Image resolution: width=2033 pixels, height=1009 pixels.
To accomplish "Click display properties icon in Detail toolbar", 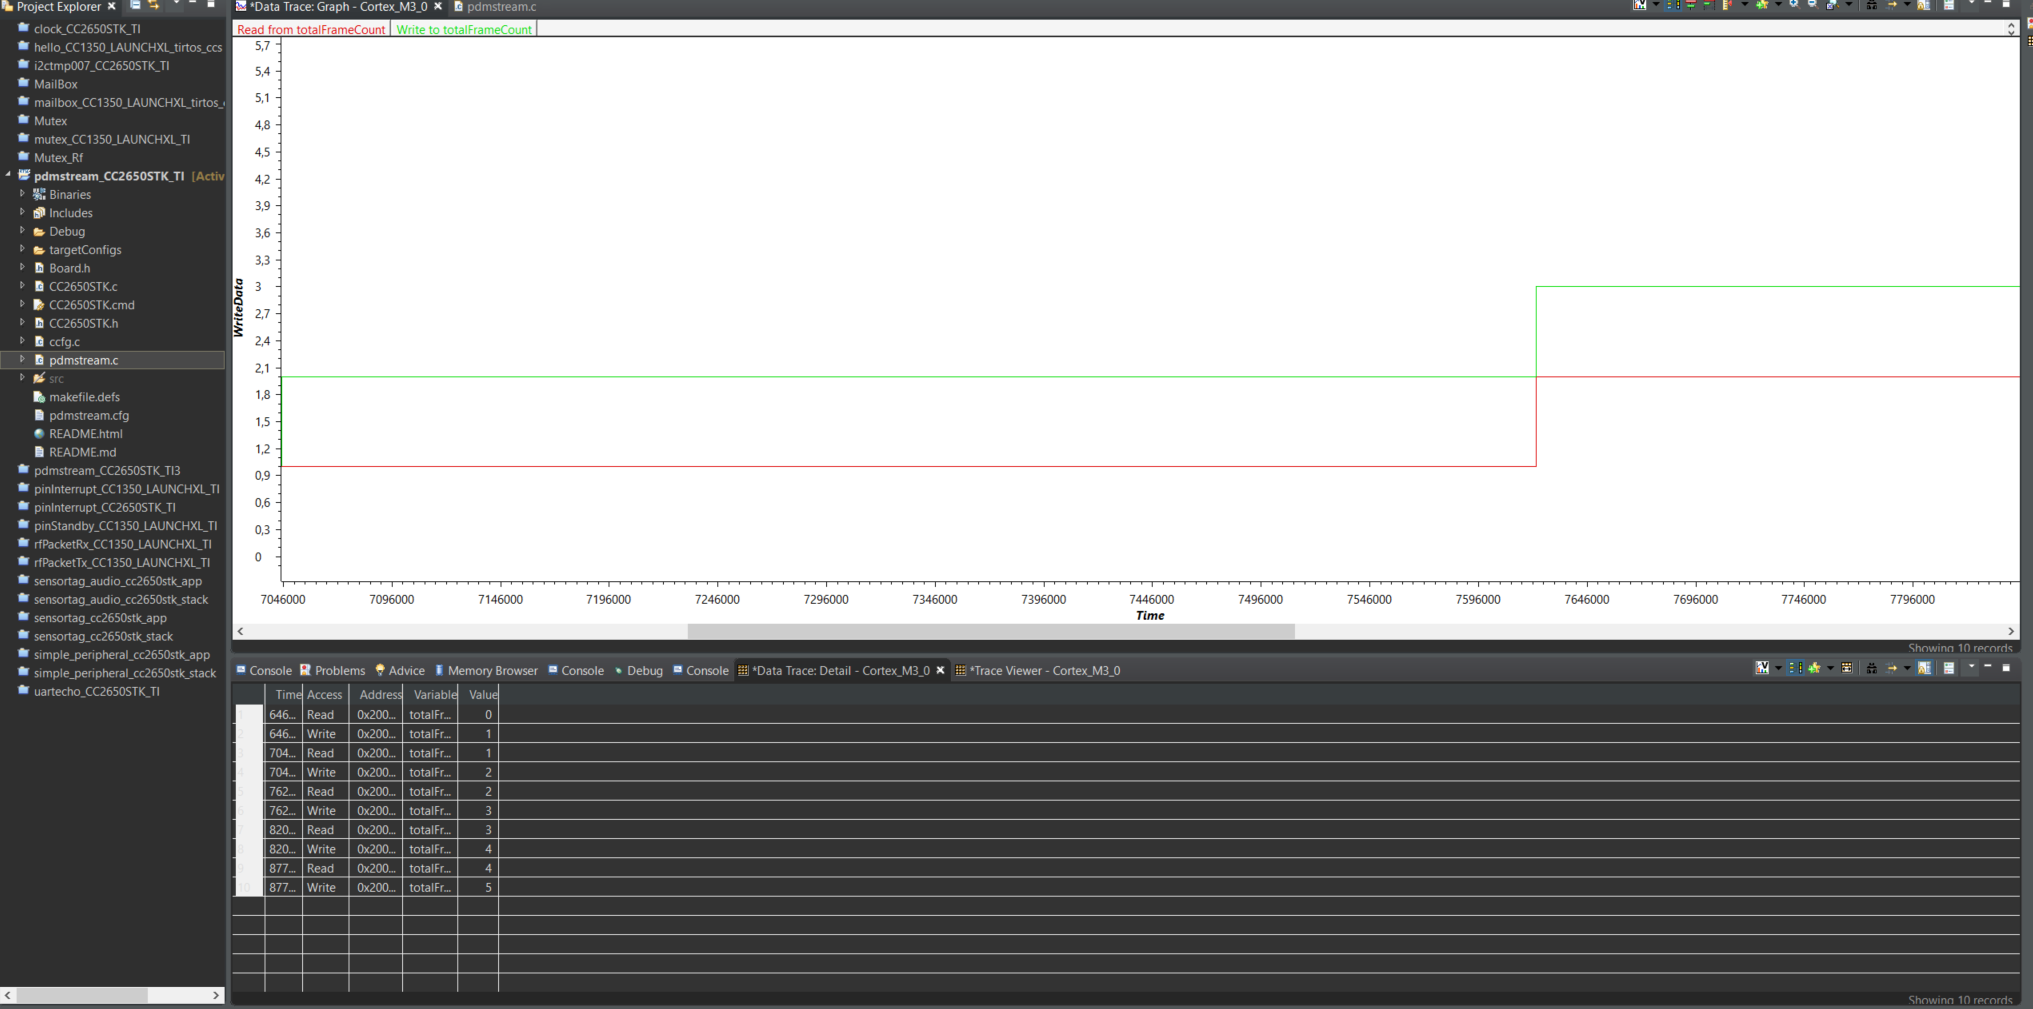I will pyautogui.click(x=1949, y=668).
